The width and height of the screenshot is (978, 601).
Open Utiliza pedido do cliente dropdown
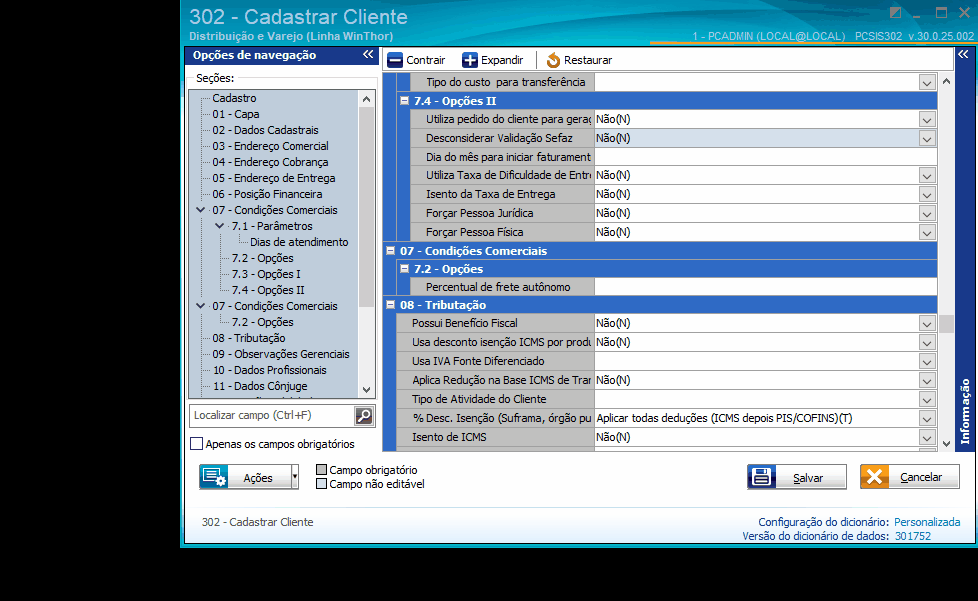click(x=927, y=120)
